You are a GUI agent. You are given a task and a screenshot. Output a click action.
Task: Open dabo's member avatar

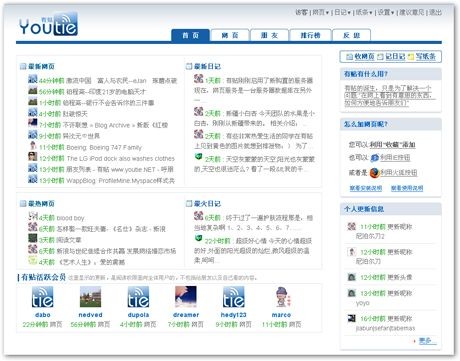click(43, 297)
